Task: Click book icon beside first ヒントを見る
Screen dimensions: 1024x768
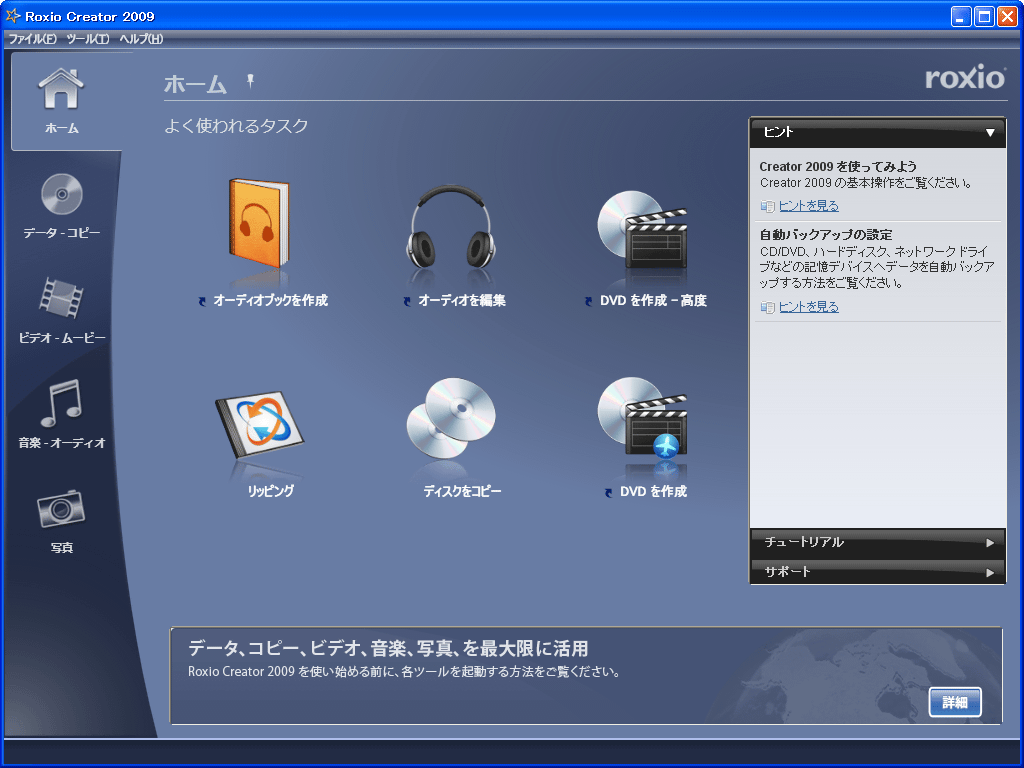Action: (767, 206)
